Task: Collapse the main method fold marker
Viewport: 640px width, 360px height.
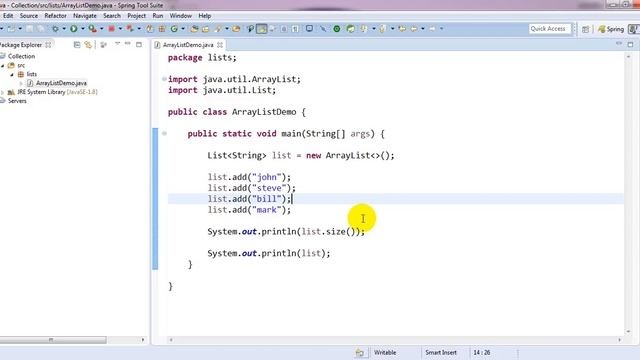Action: (164, 133)
